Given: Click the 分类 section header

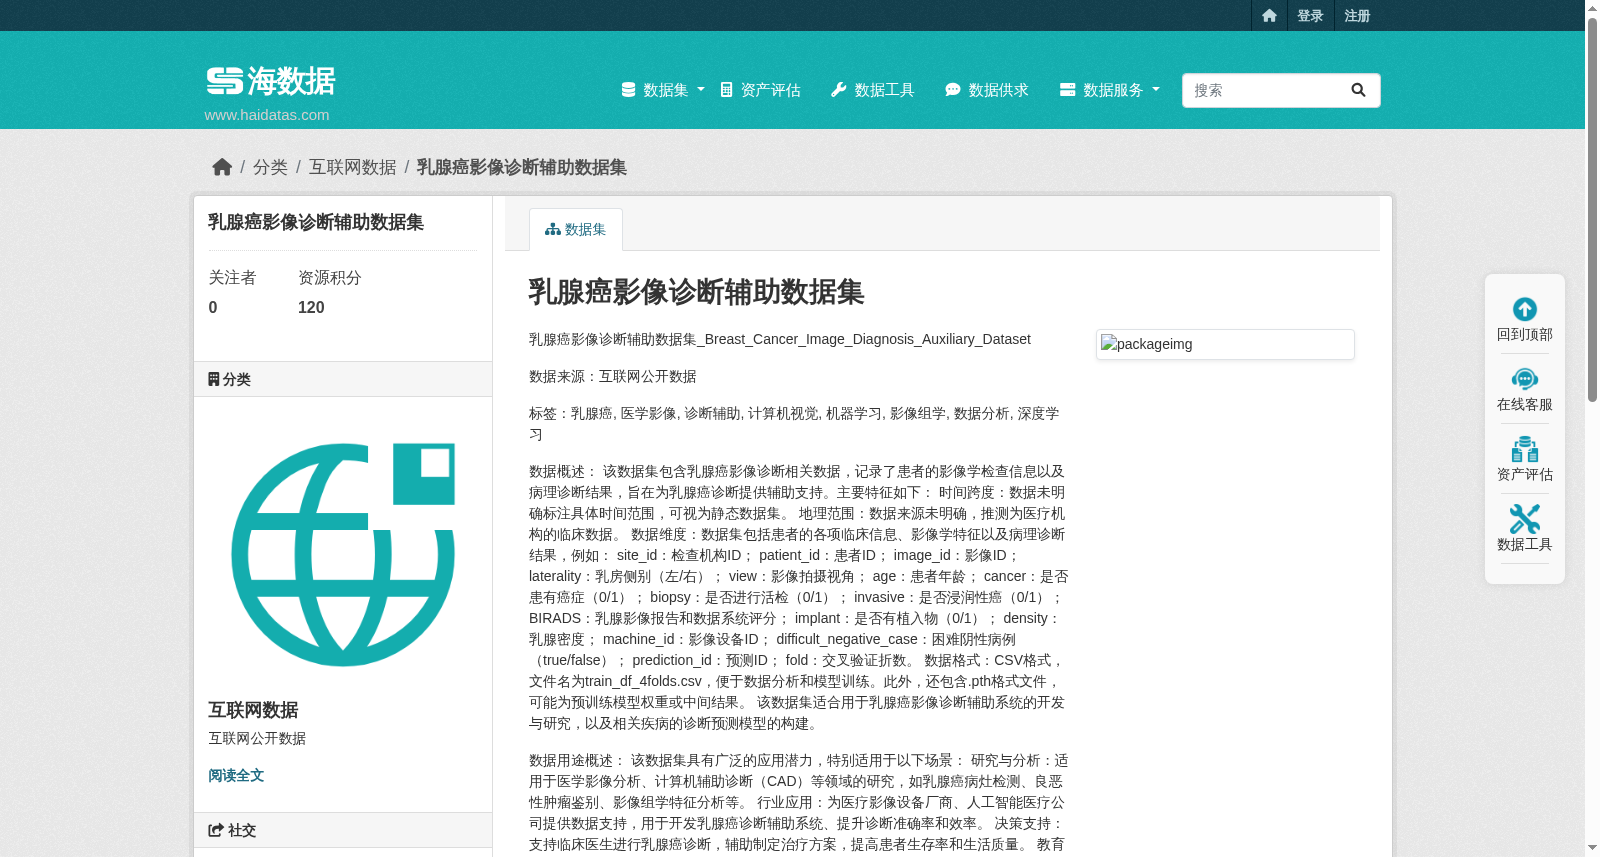Looking at the screenshot, I should tap(343, 379).
